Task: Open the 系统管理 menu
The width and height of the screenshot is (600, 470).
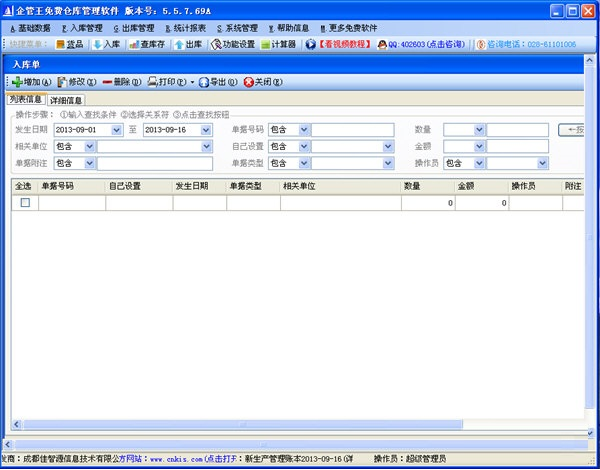Action: click(237, 28)
